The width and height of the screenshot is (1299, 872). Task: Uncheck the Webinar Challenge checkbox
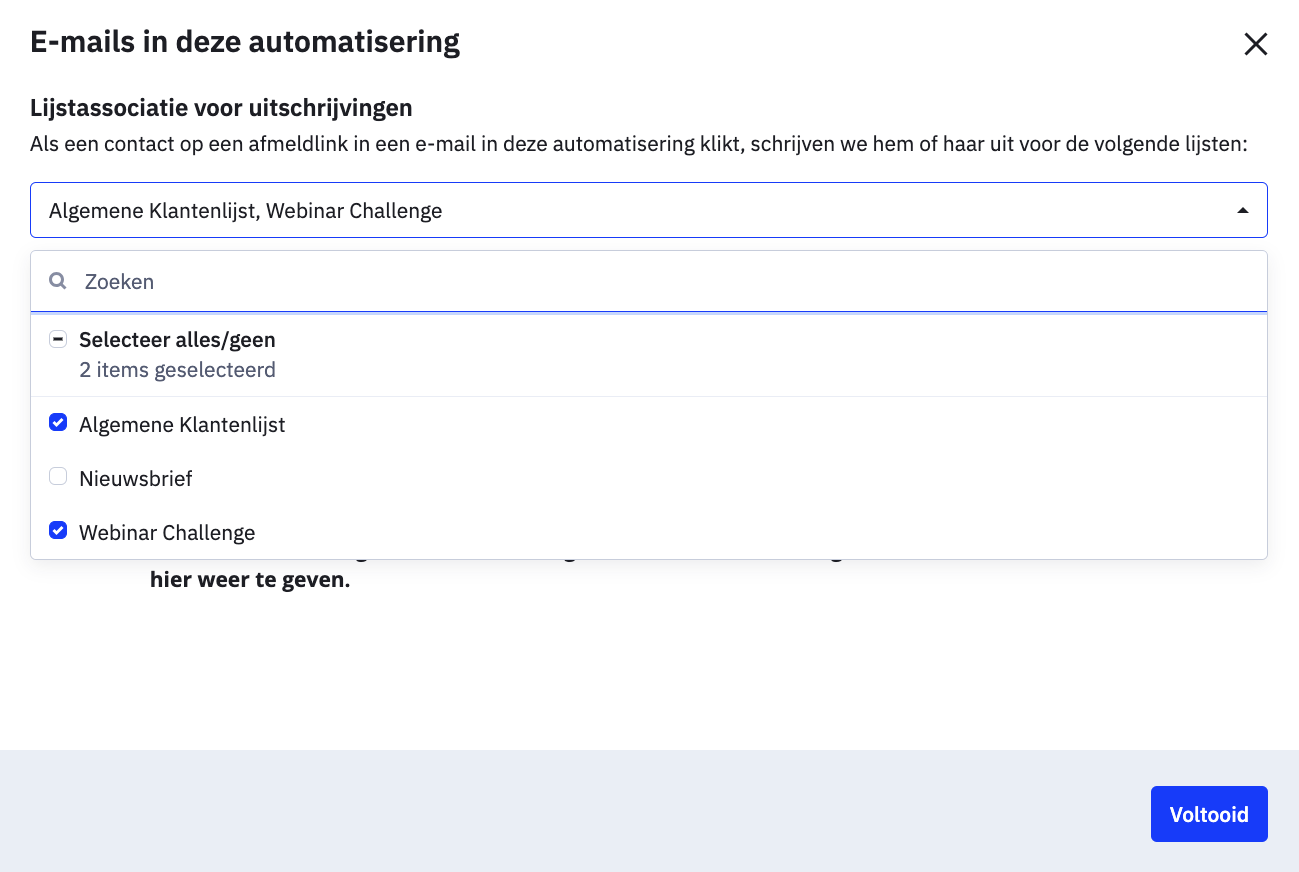click(58, 532)
